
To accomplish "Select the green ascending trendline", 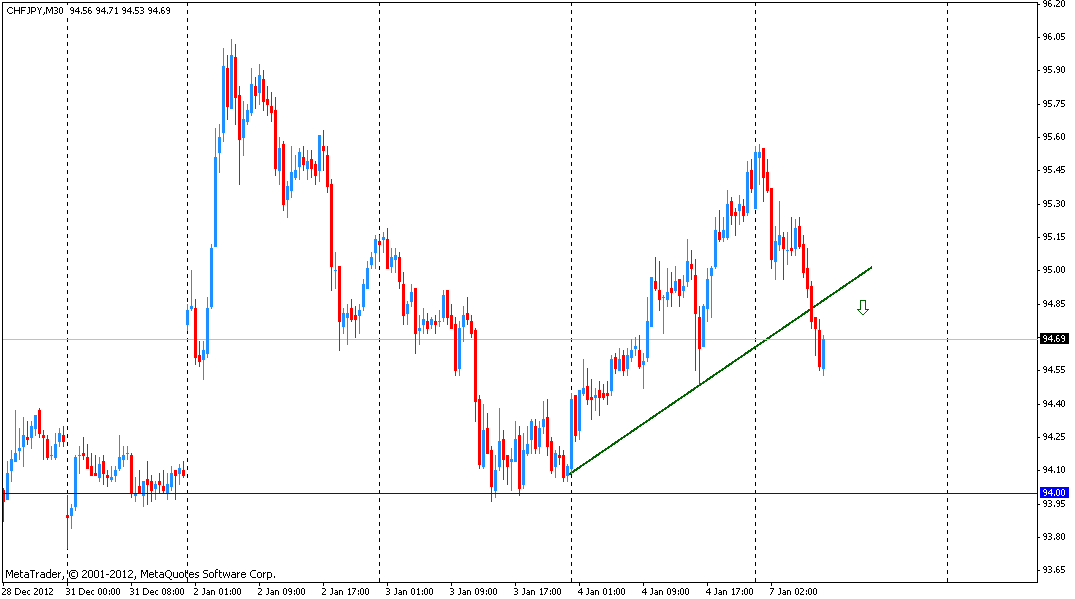I will point(720,371).
